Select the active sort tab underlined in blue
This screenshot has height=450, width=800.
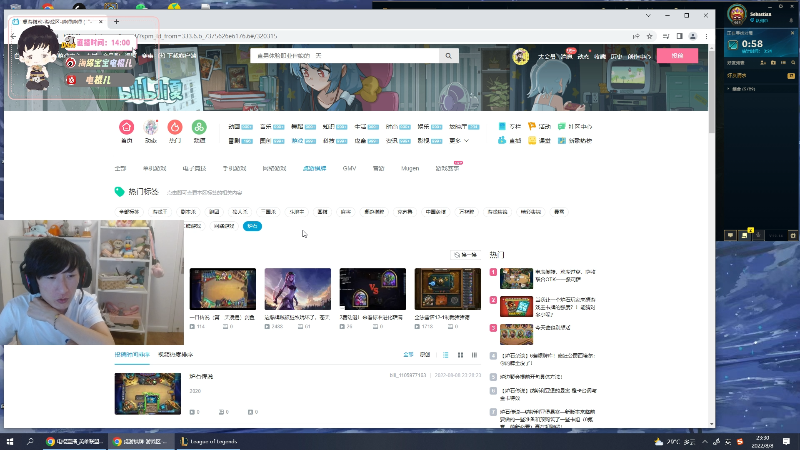[132, 355]
